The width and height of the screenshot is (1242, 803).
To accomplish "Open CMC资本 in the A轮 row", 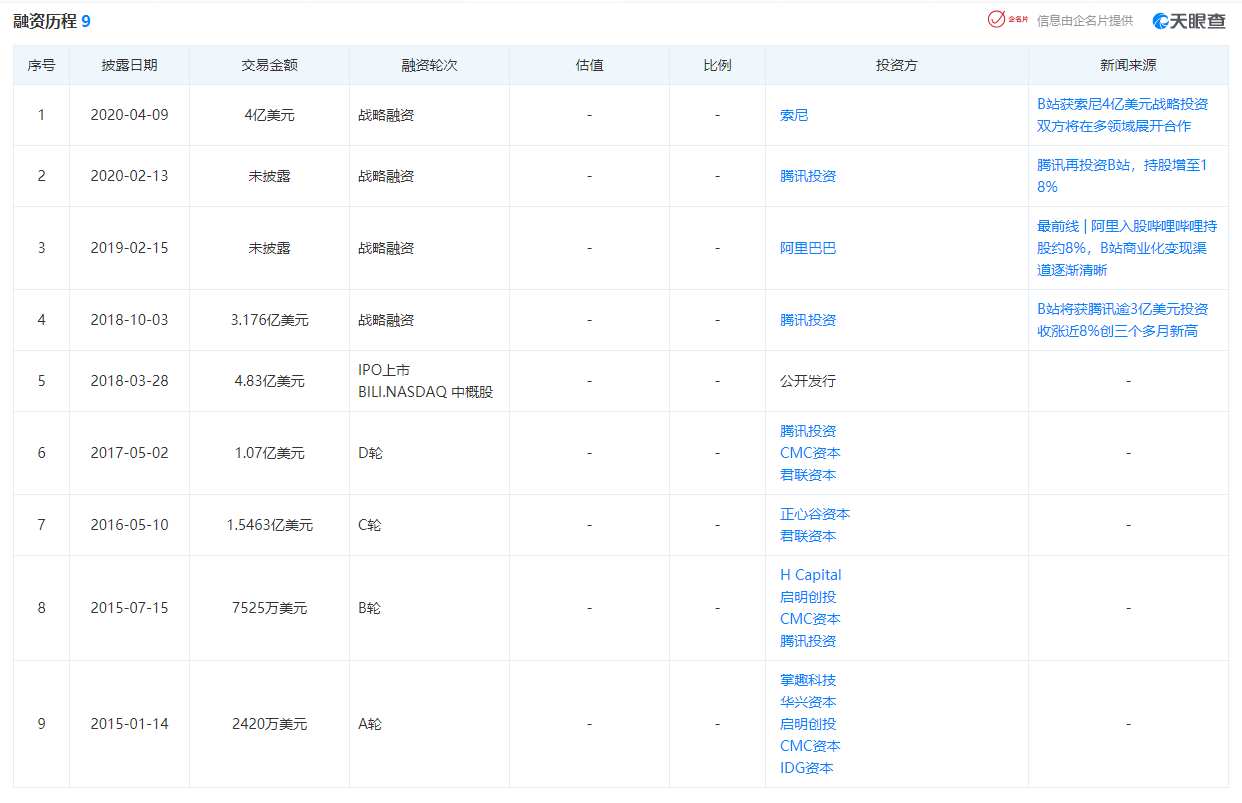I will pyautogui.click(x=810, y=746).
